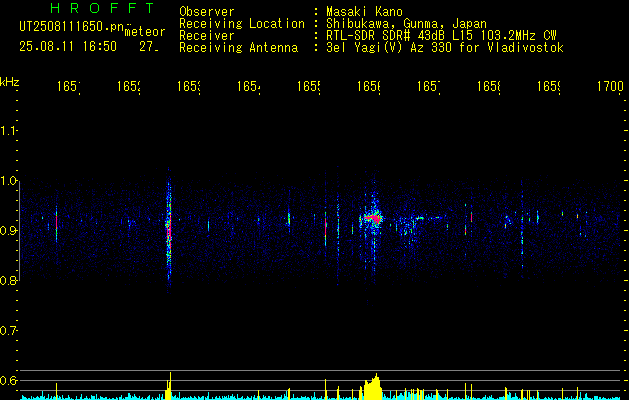
Task: Click the date 25.08.11 16:50
Action: 68,47
